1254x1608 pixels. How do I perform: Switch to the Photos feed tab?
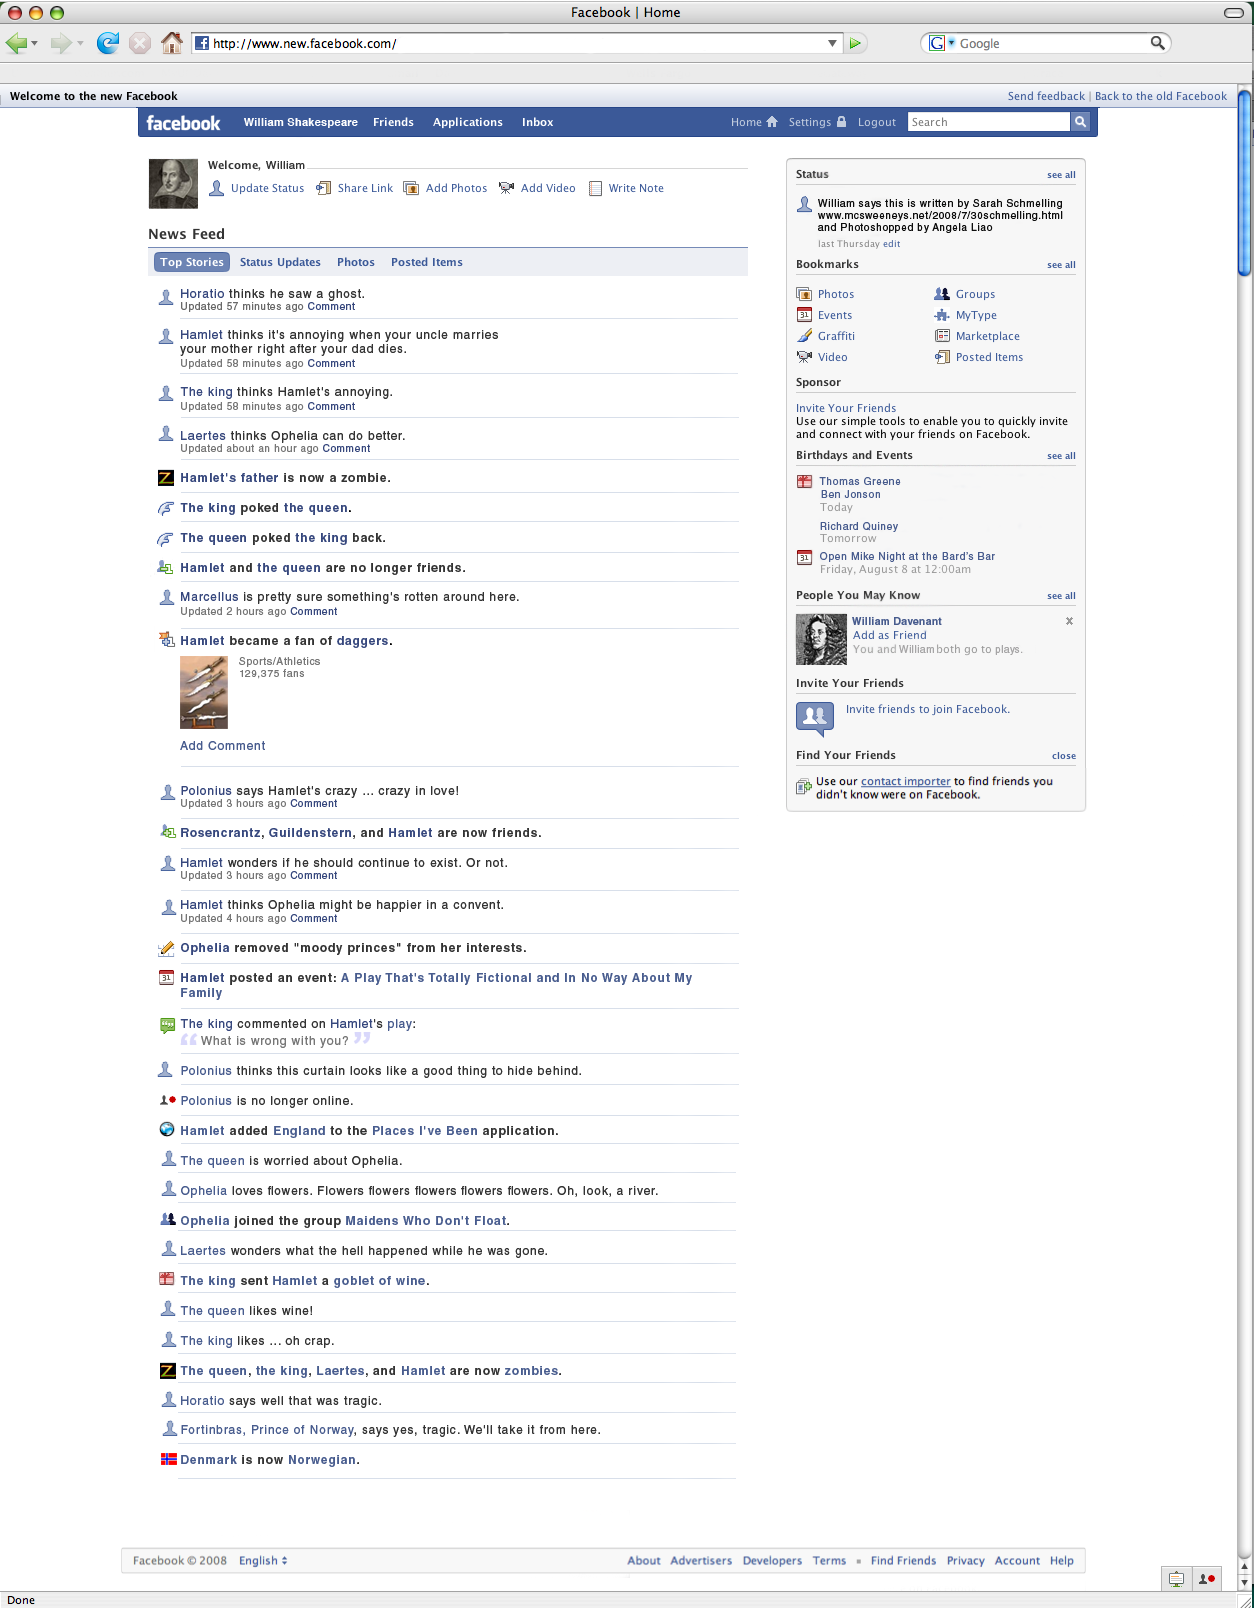356,262
